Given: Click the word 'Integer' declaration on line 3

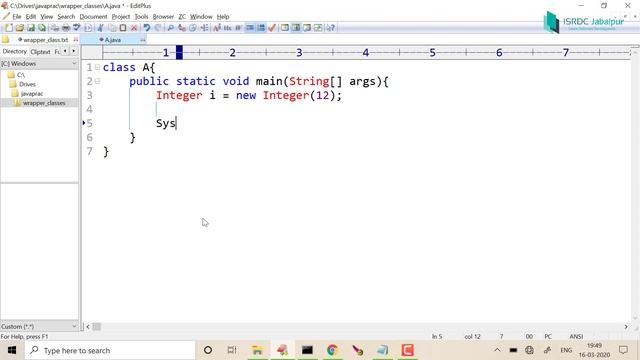Looking at the screenshot, I should [179, 96].
